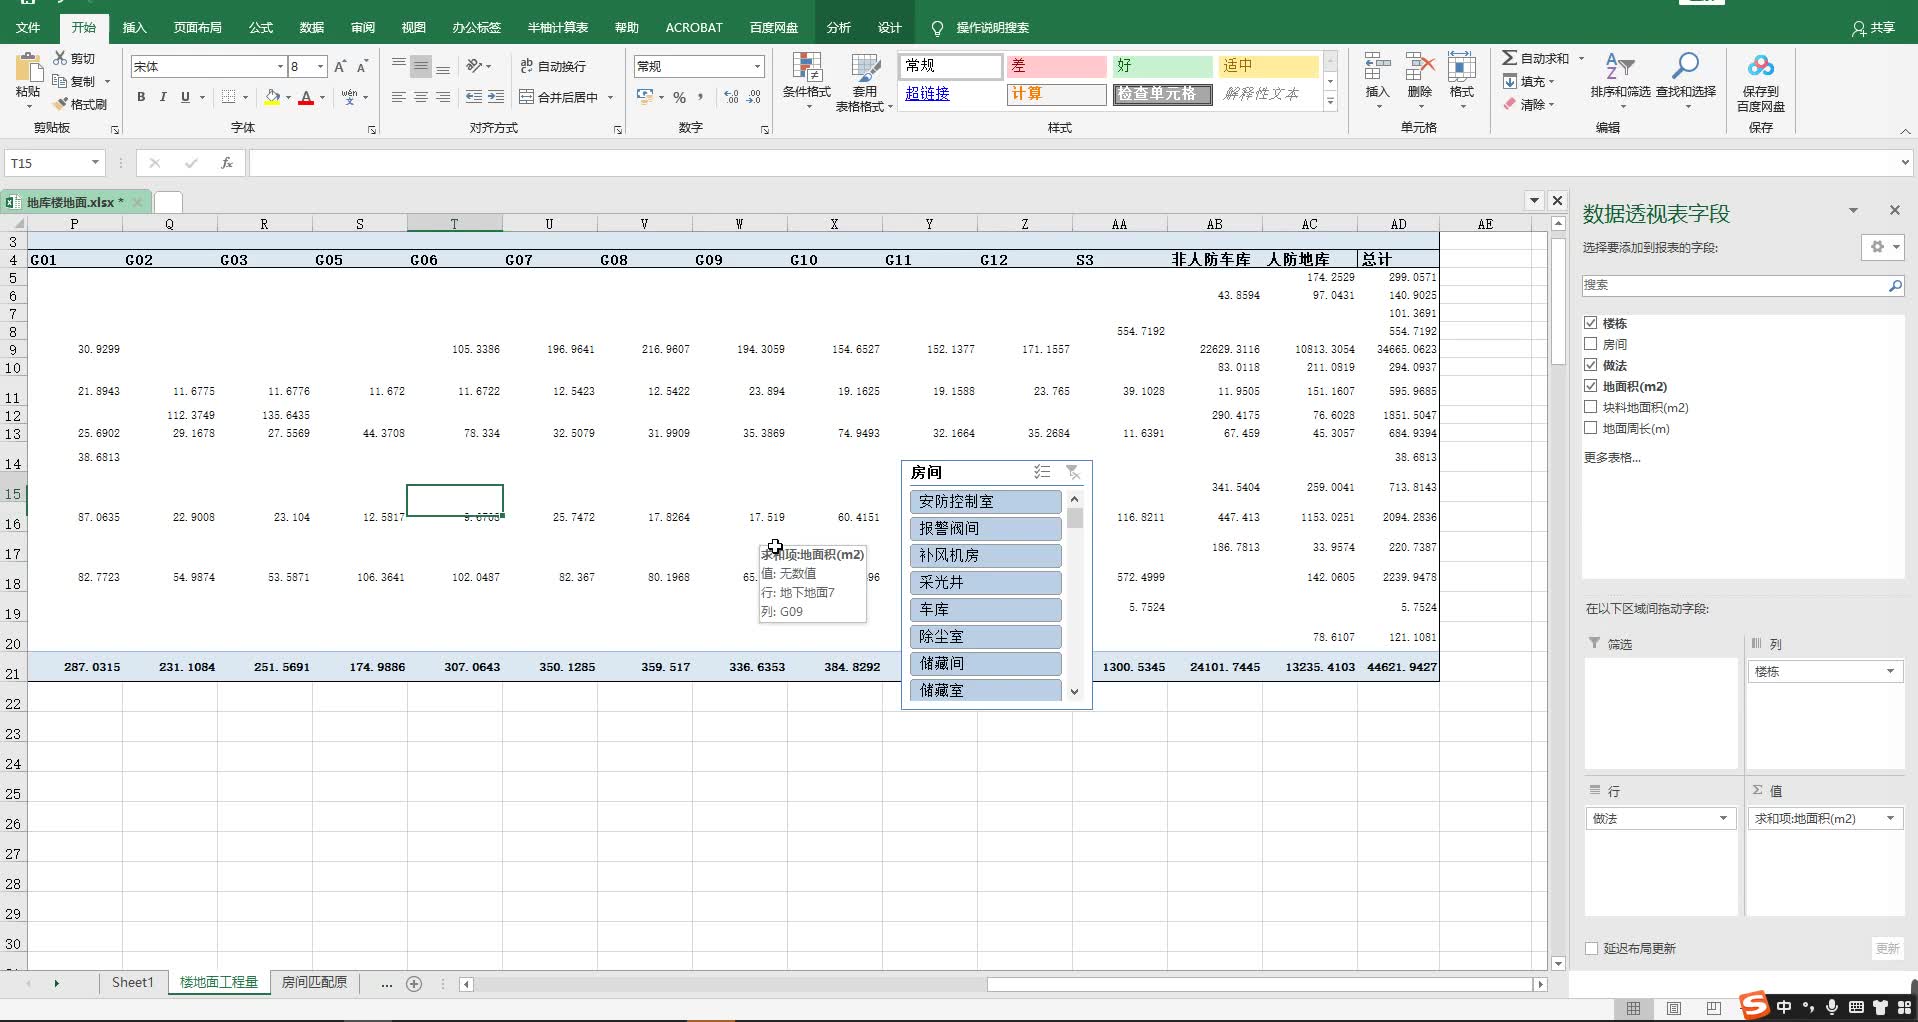Viewport: 1918px width, 1022px height.
Task: Open the 公式 ribbon tab
Action: (x=261, y=27)
